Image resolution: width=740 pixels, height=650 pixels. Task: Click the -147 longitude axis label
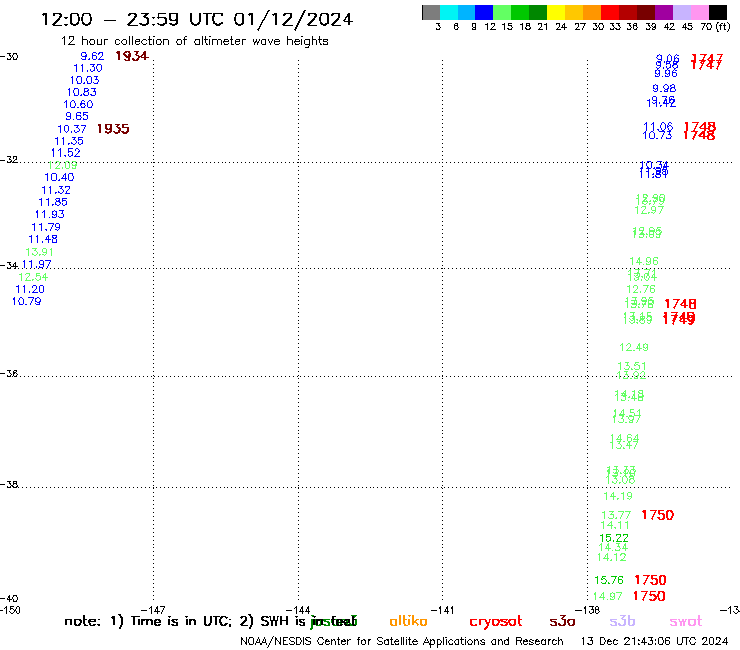click(x=153, y=610)
